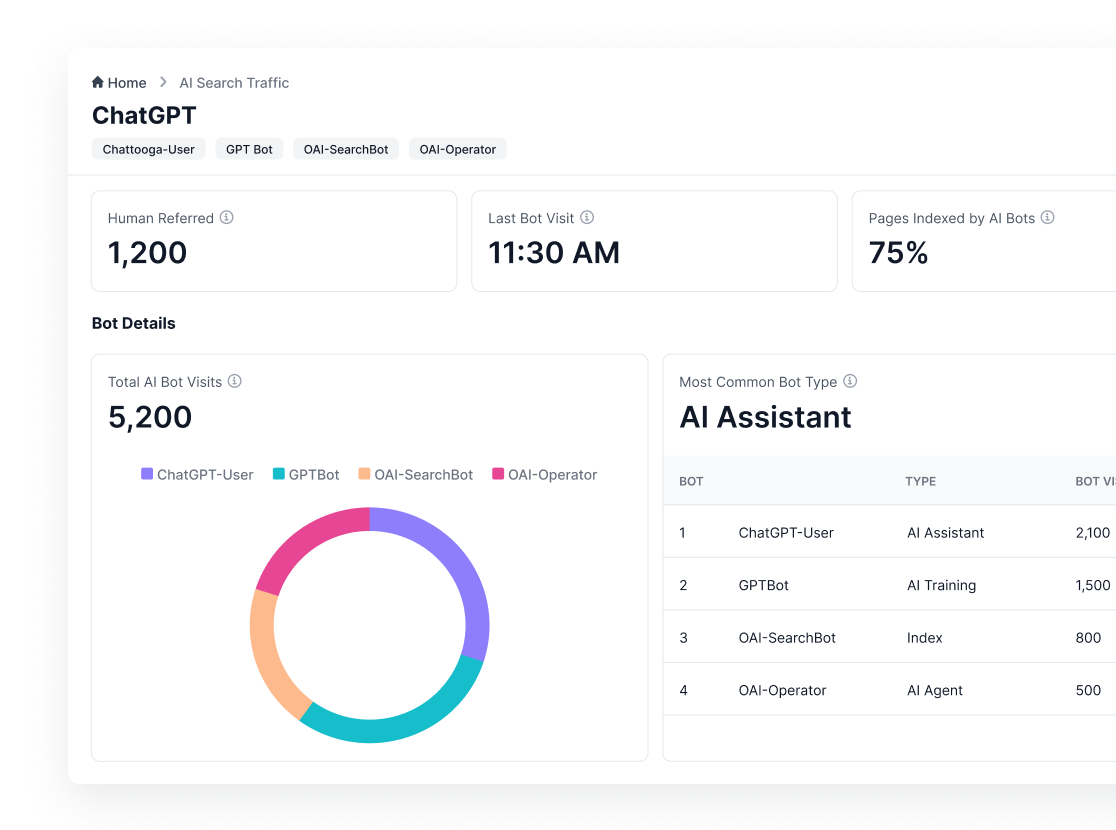The height and width of the screenshot is (830, 1116).
Task: Toggle ChatGPT-User purple legend swatch
Action: (x=147, y=474)
